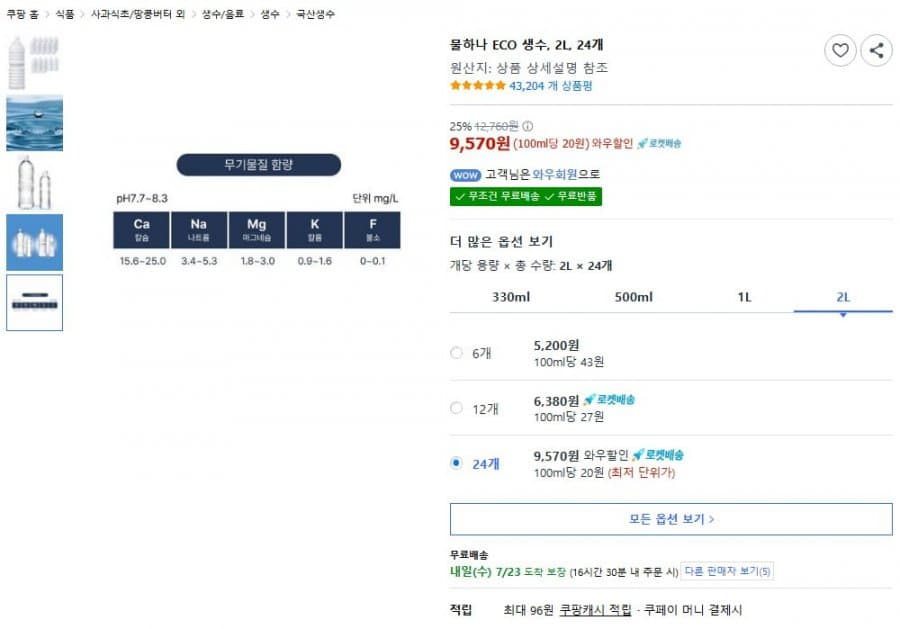Screen dimensions: 900x629
Task: Select the water splash thumbnail image
Action: click(x=34, y=123)
